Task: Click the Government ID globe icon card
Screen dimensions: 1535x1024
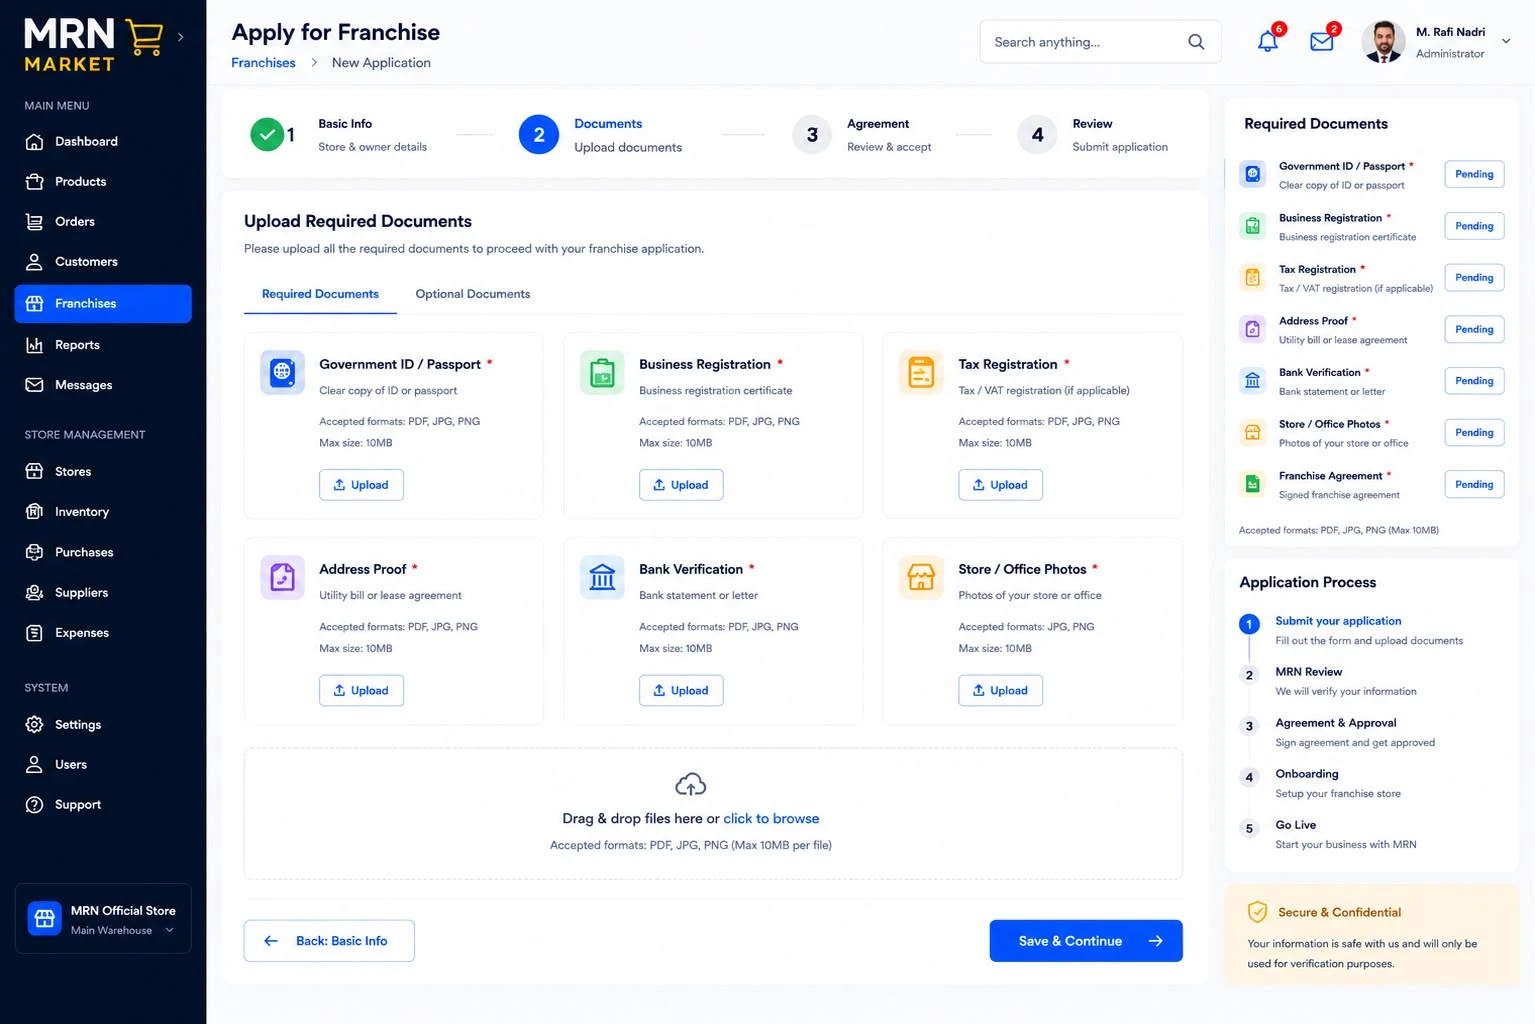Action: pos(282,372)
